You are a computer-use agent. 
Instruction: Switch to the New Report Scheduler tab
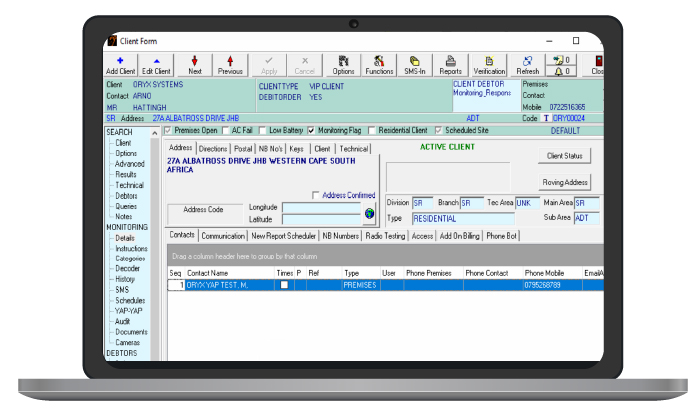[283, 236]
